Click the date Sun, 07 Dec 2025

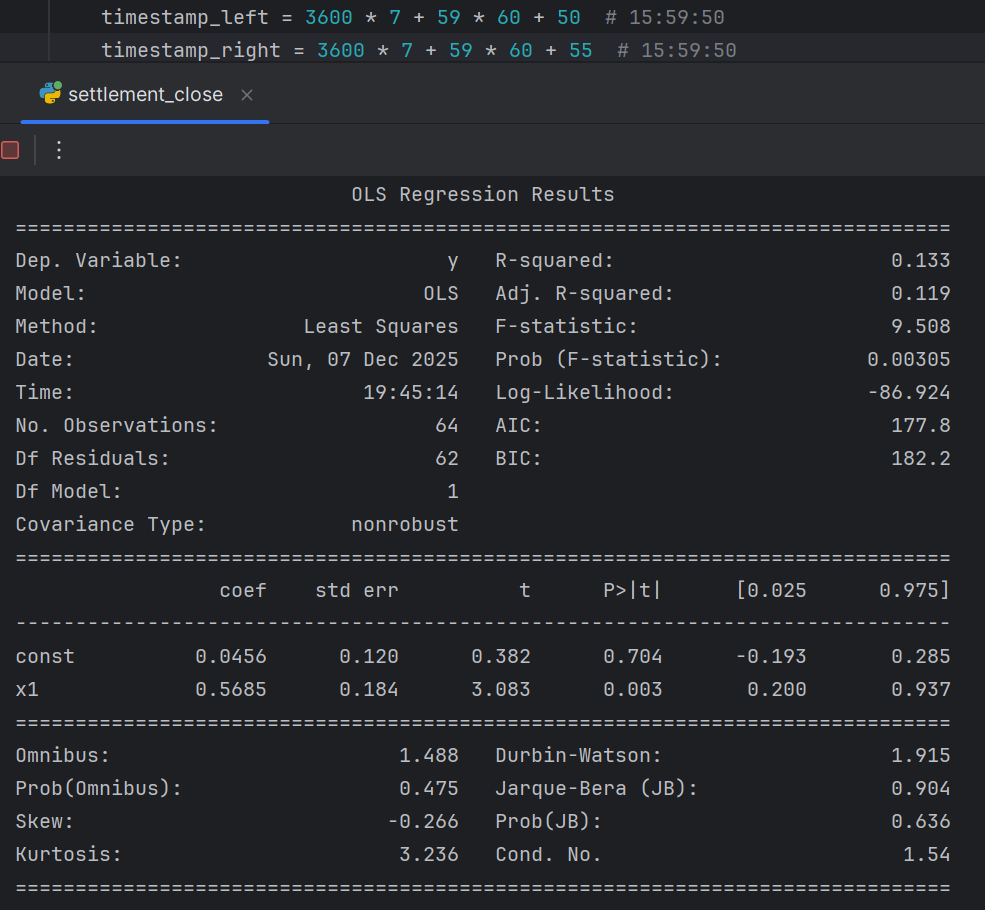[363, 359]
